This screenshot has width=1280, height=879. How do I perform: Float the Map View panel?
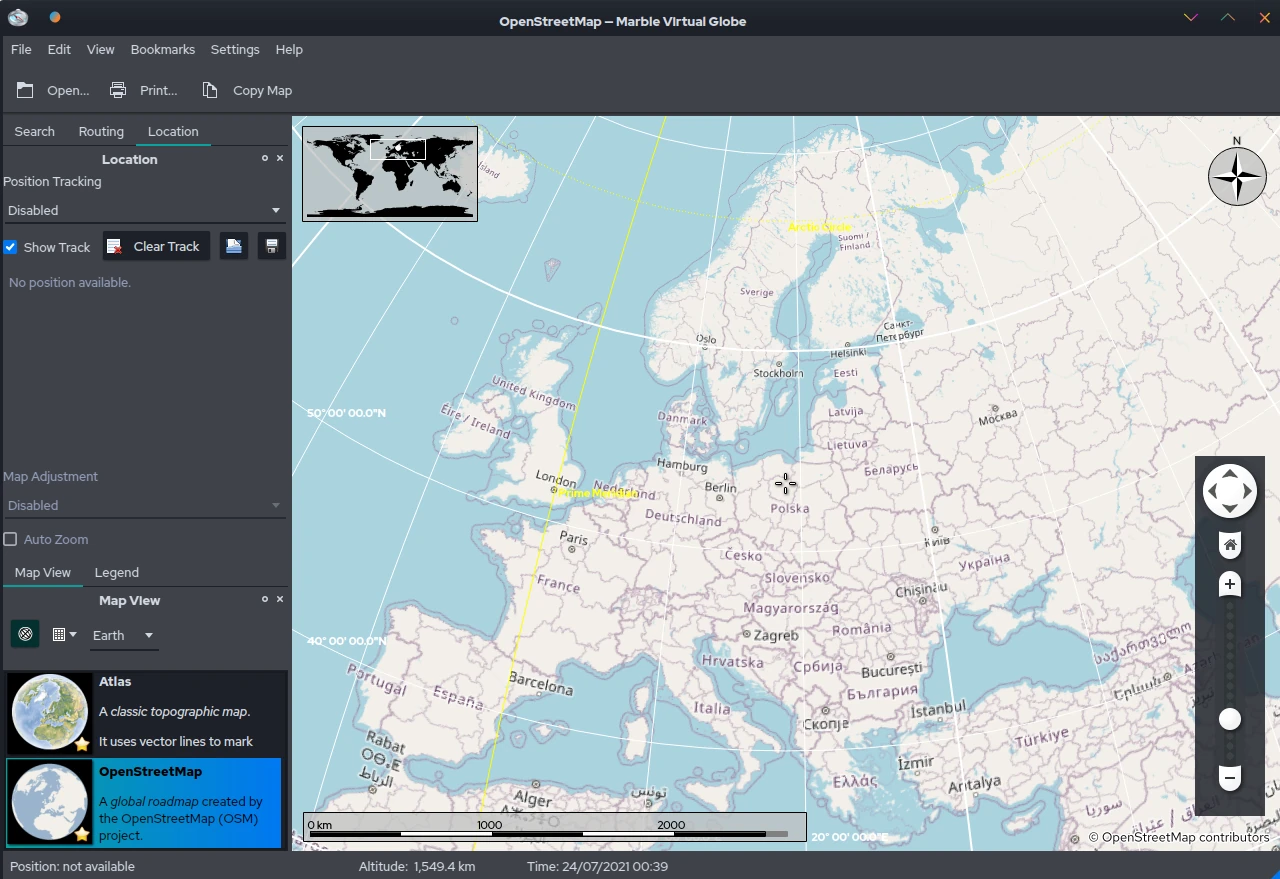(265, 599)
